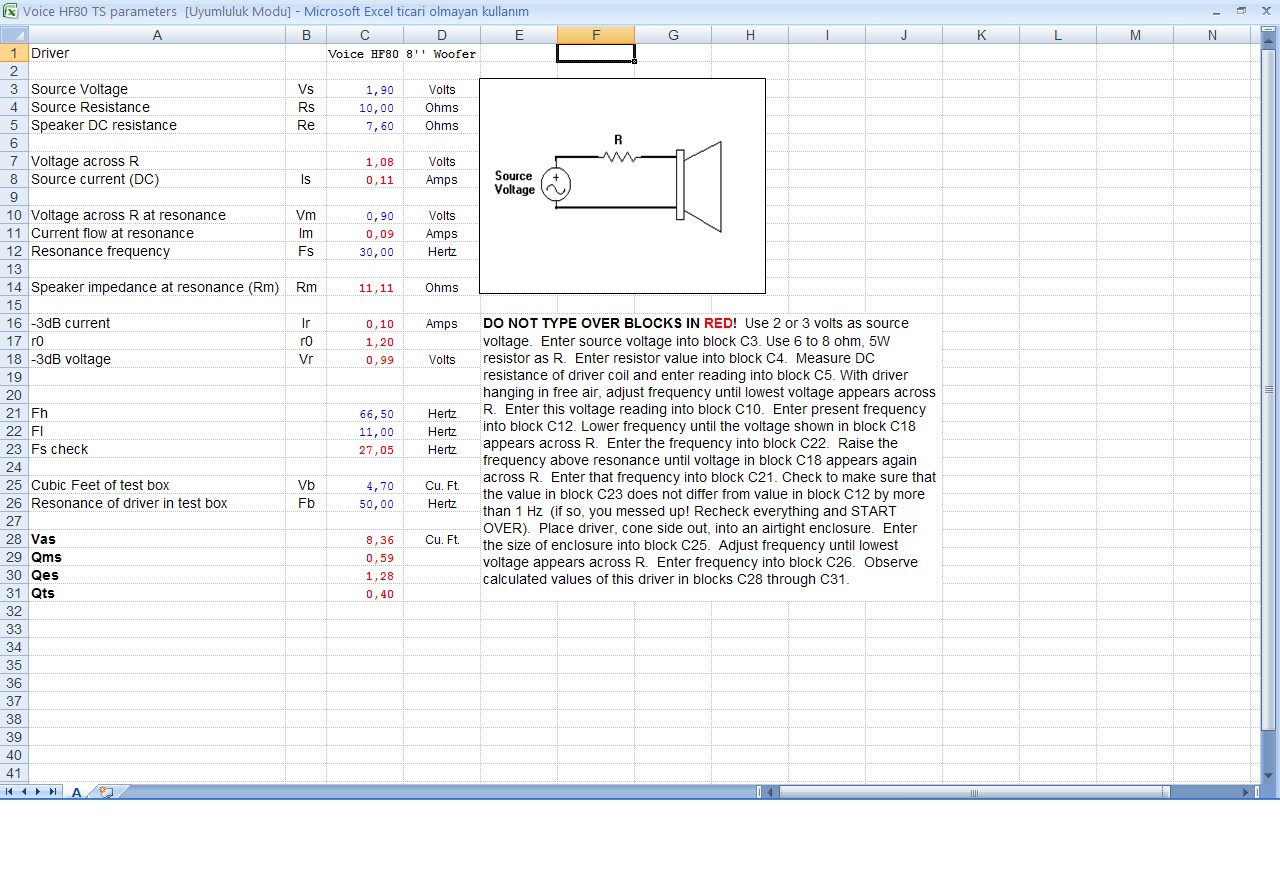The width and height of the screenshot is (1280, 890).
Task: Click Source Voltage value cell C3
Action: [x=365, y=90]
